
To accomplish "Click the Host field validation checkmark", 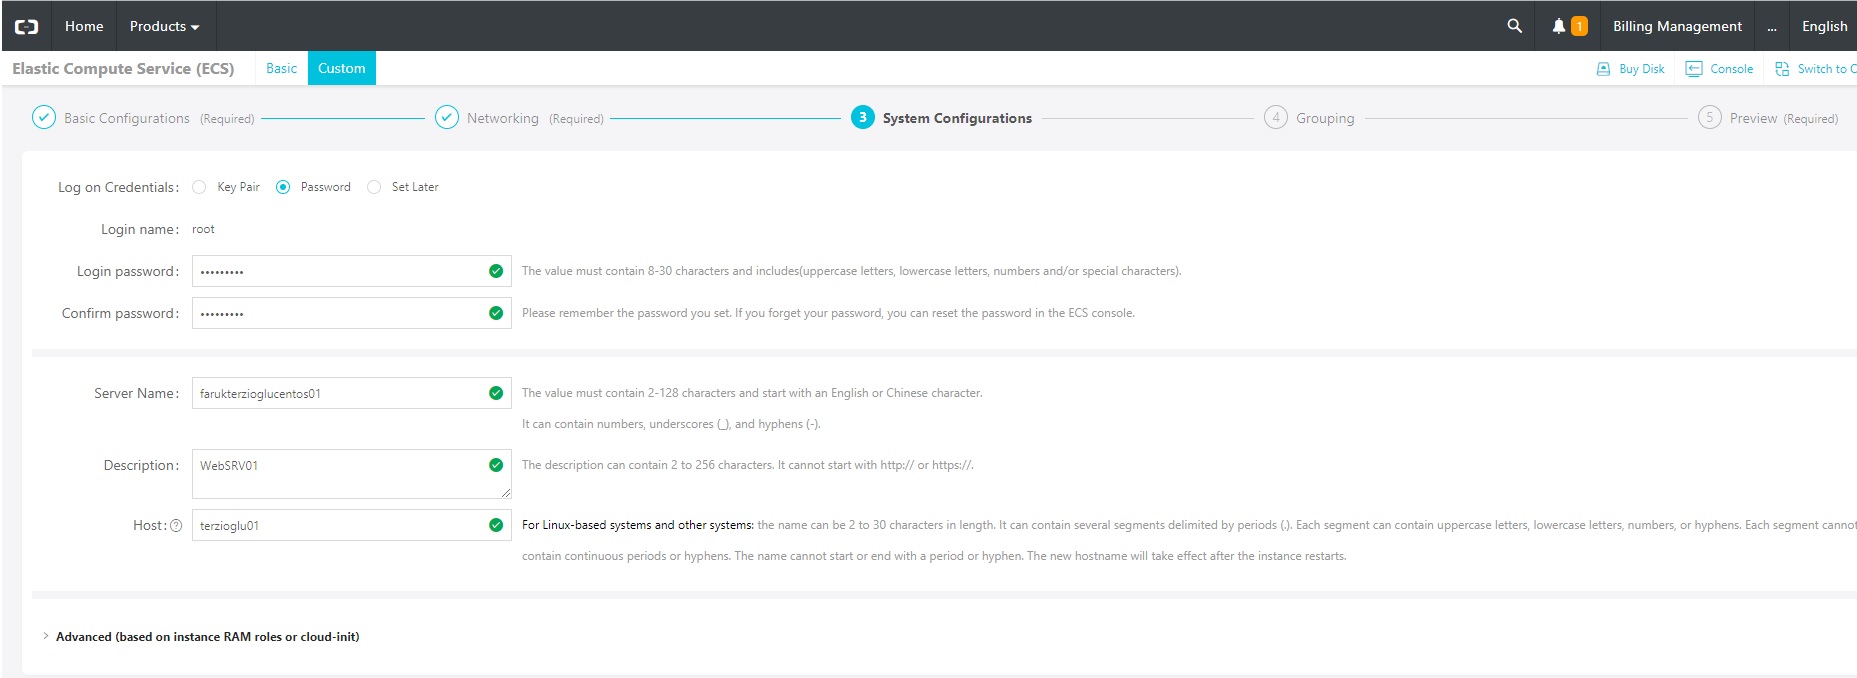I will coord(496,525).
